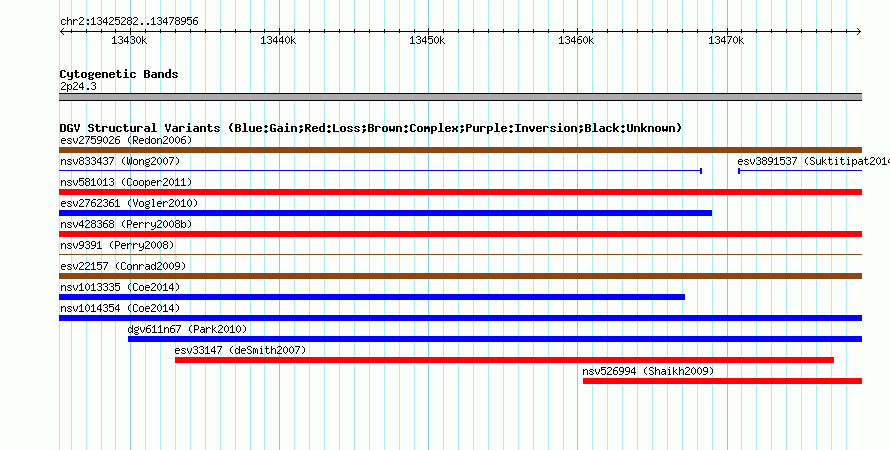
Task: Select the nsv833437 (Wong2007) thin blue line
Action: tap(381, 171)
